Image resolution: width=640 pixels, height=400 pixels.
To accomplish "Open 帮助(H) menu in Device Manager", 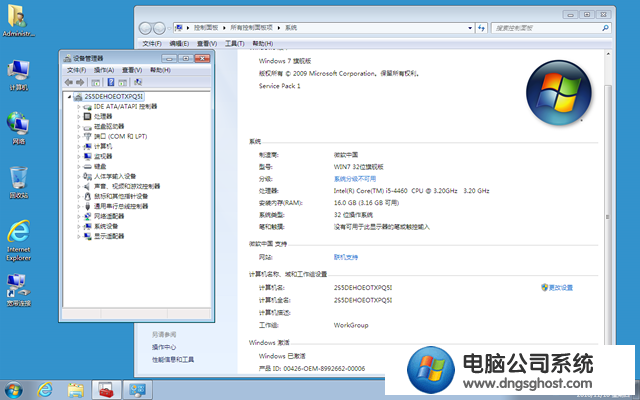I will (x=160, y=70).
